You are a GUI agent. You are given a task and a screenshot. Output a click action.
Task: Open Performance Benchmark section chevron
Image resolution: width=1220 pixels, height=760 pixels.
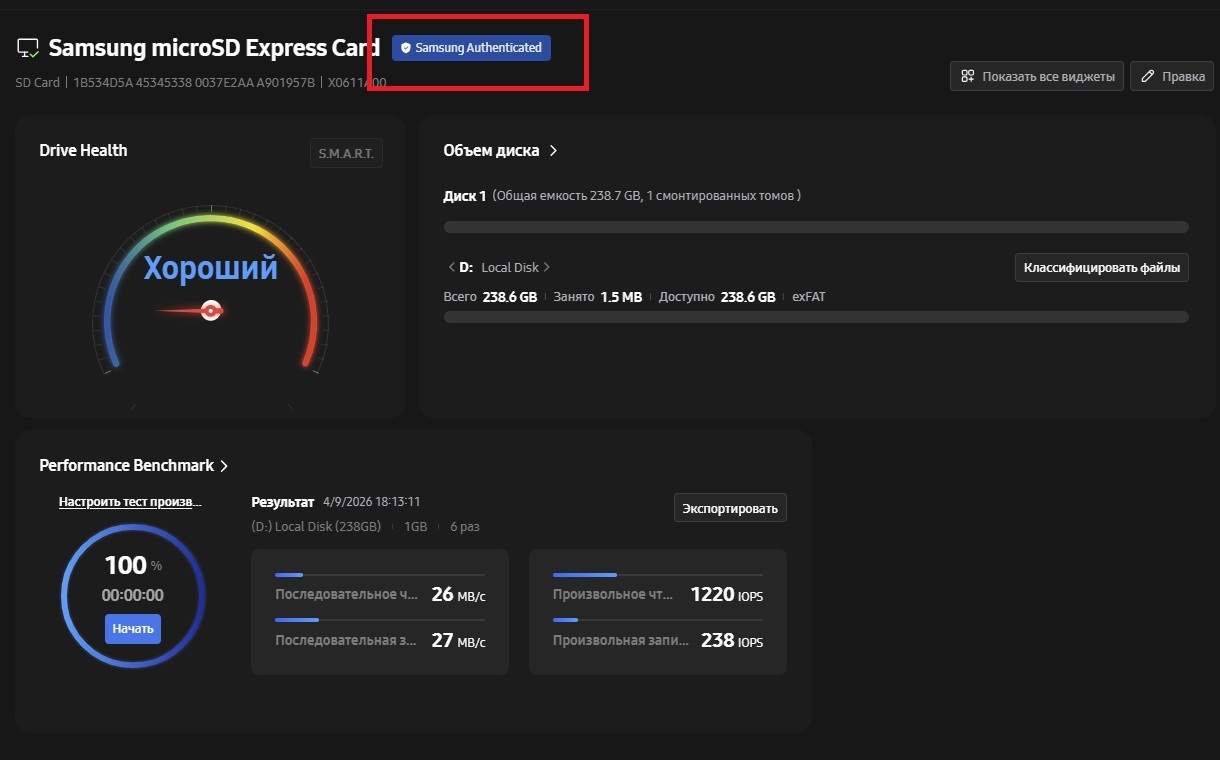click(224, 466)
